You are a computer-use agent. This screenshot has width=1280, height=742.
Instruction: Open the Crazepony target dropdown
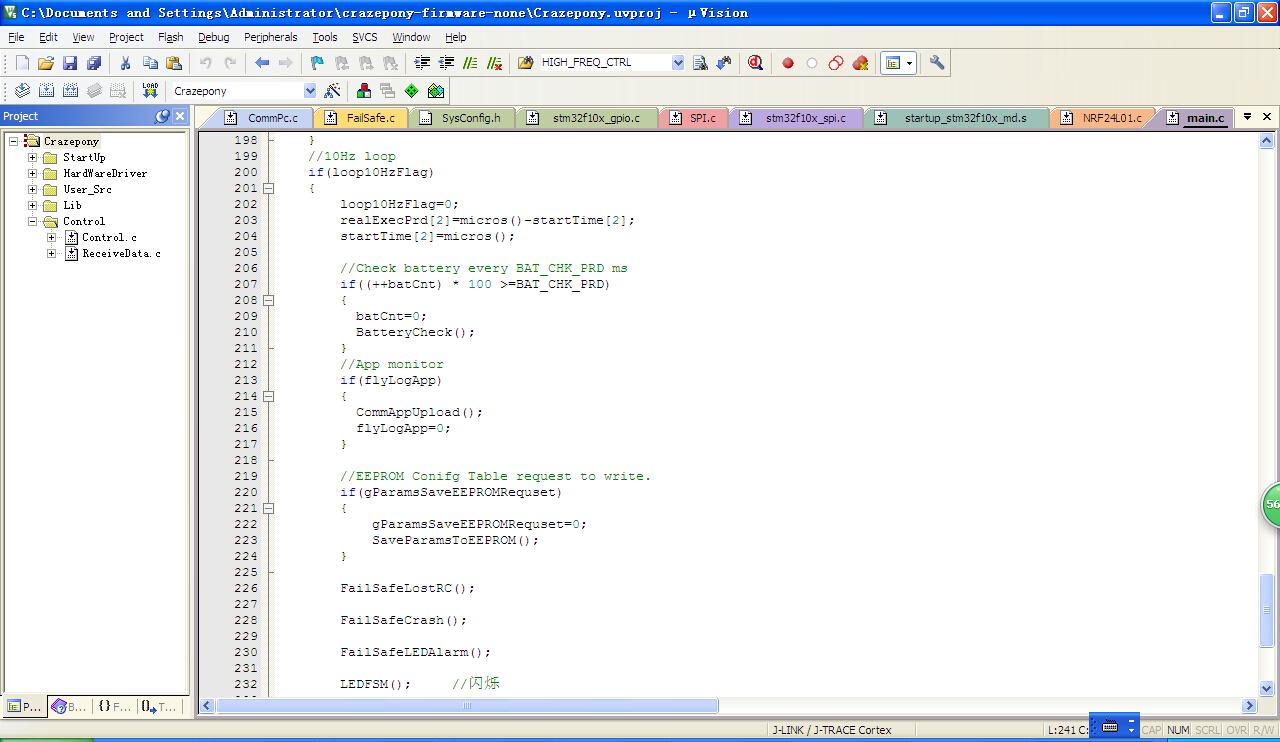pyautogui.click(x=310, y=91)
